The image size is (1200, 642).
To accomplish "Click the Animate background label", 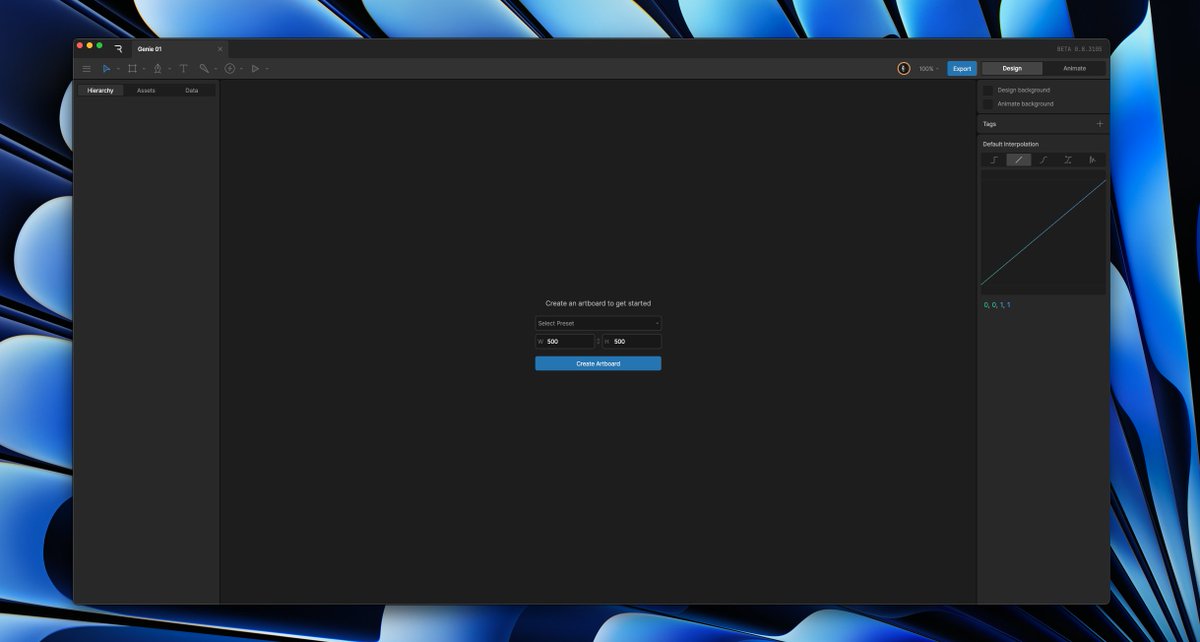I will click(1025, 104).
